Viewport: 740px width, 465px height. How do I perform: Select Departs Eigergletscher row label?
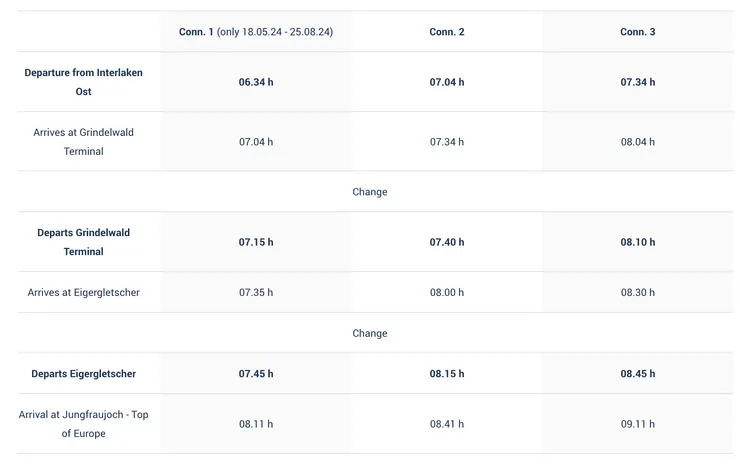84,374
